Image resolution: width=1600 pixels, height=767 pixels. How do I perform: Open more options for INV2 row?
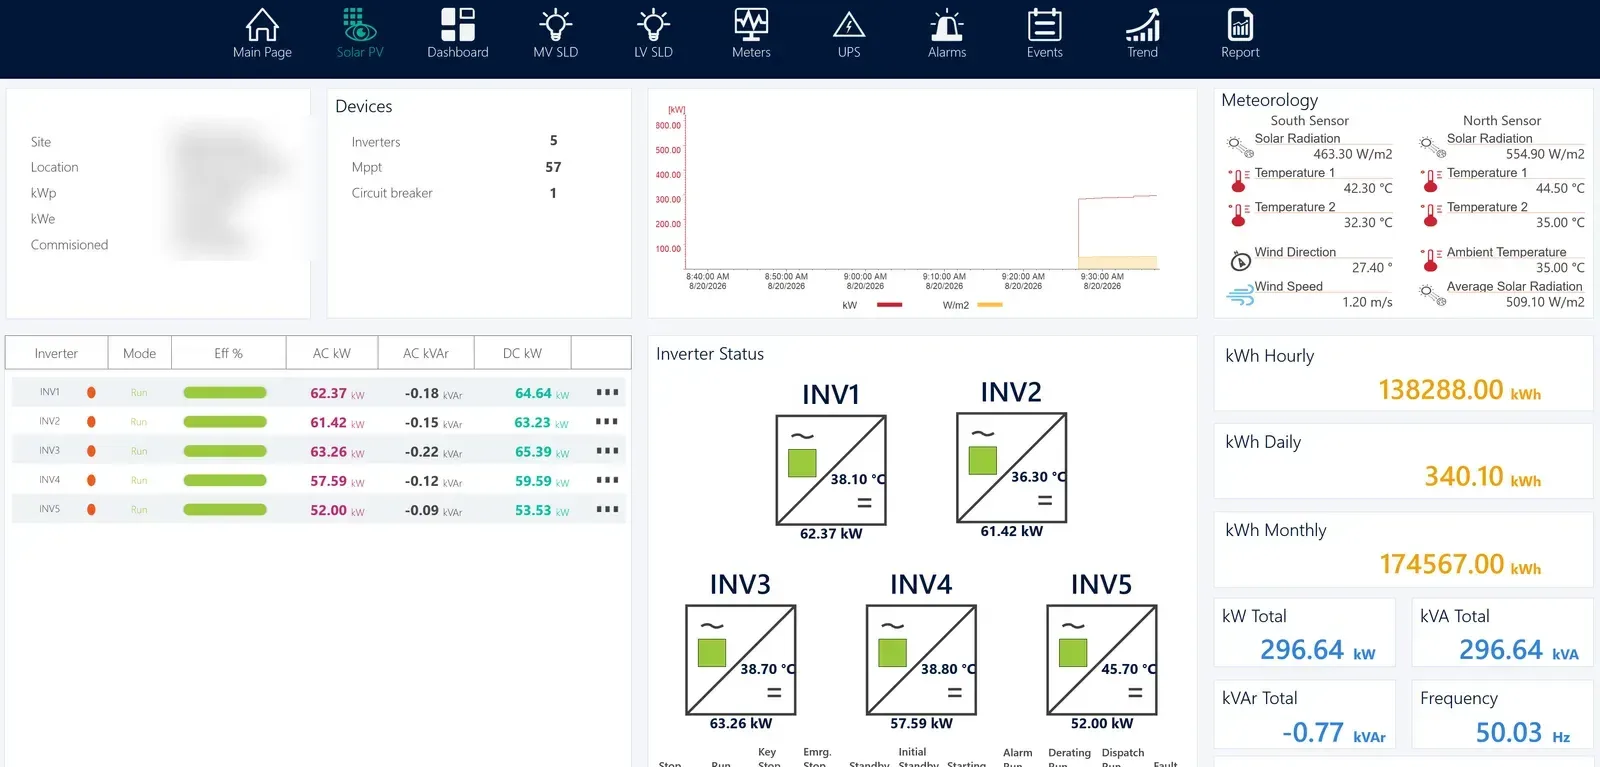click(607, 421)
